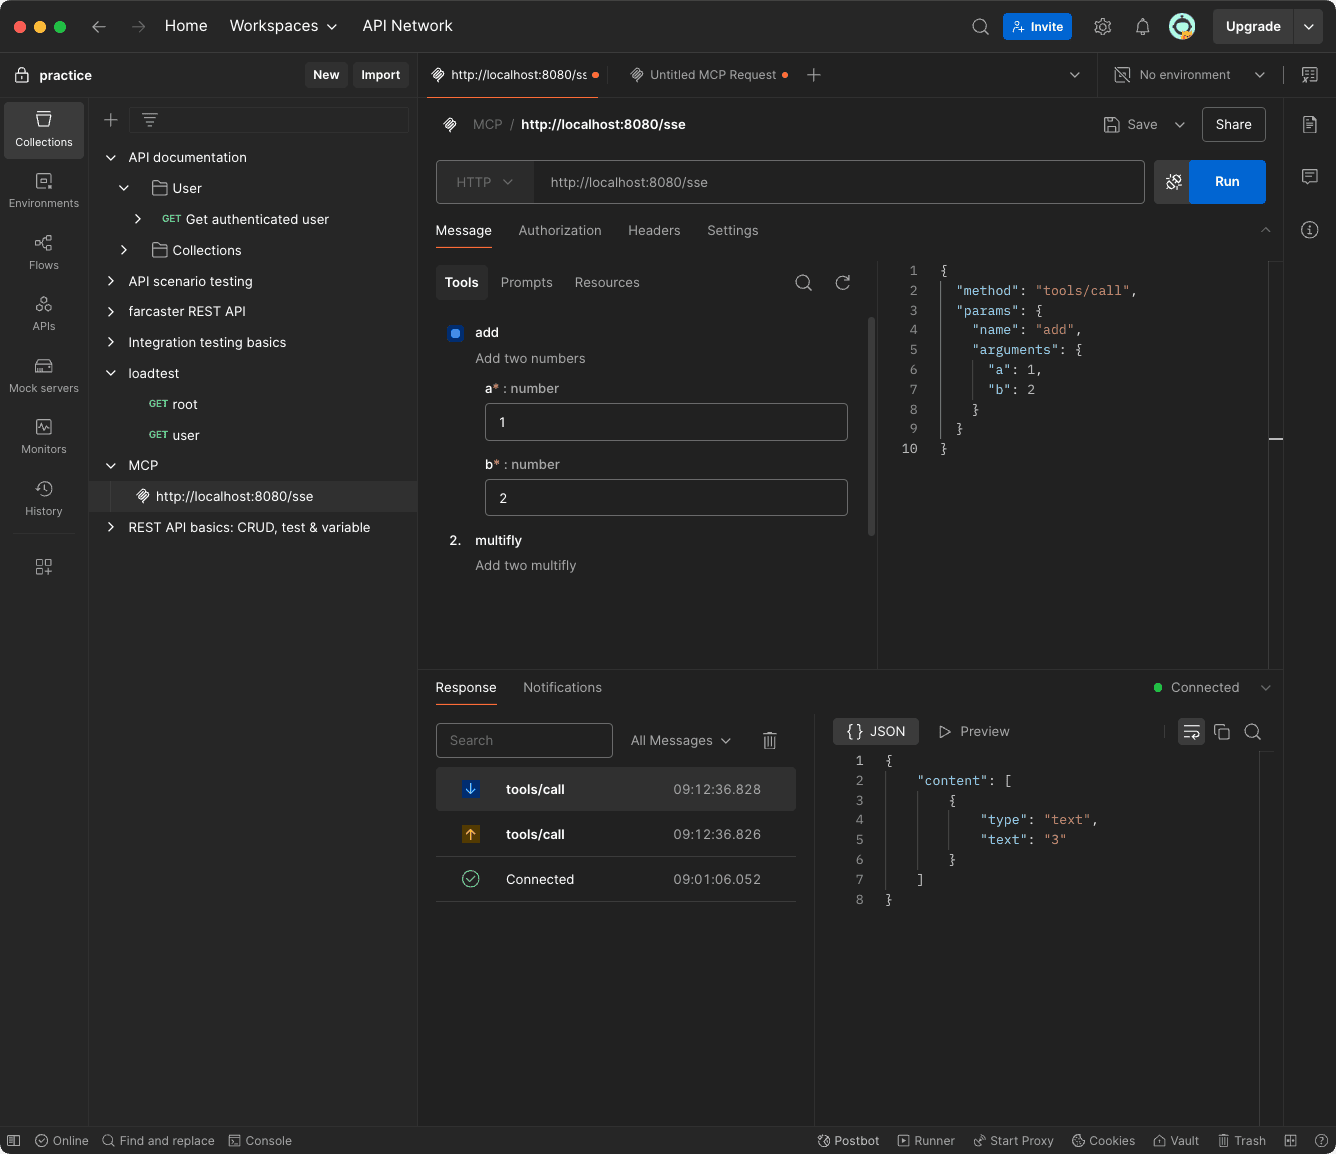The image size is (1336, 1154).
Task: Click the Save button
Action: pos(1131,125)
